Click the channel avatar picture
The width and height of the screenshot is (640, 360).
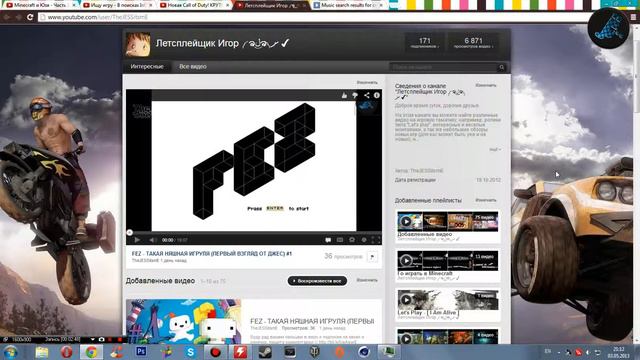138,44
